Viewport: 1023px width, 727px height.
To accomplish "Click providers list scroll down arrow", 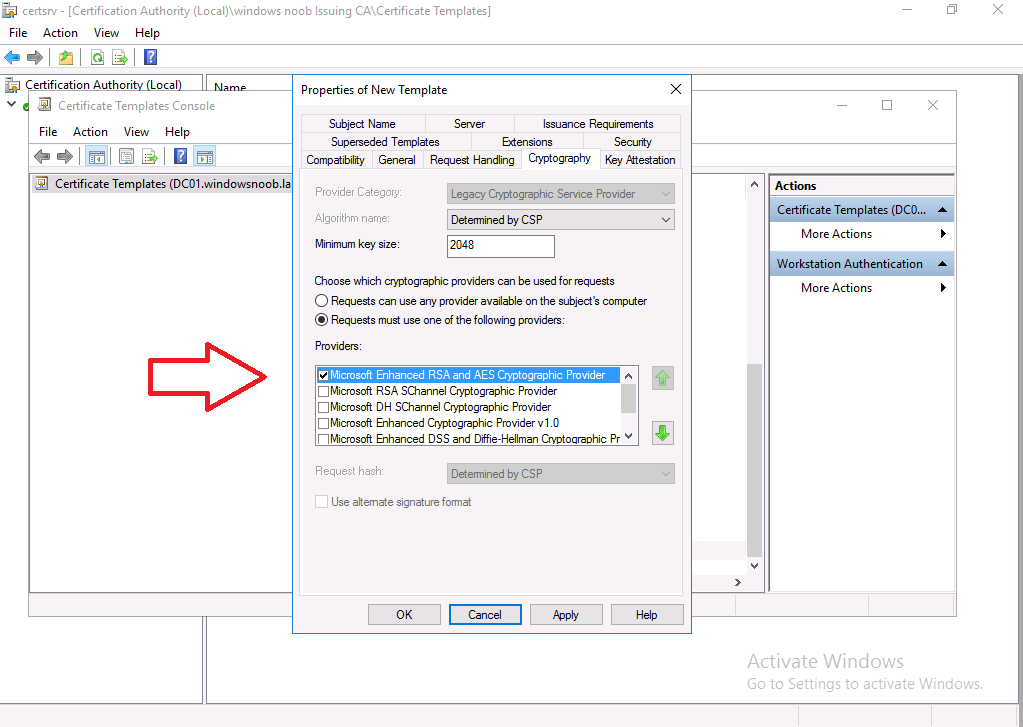I will click(x=628, y=437).
